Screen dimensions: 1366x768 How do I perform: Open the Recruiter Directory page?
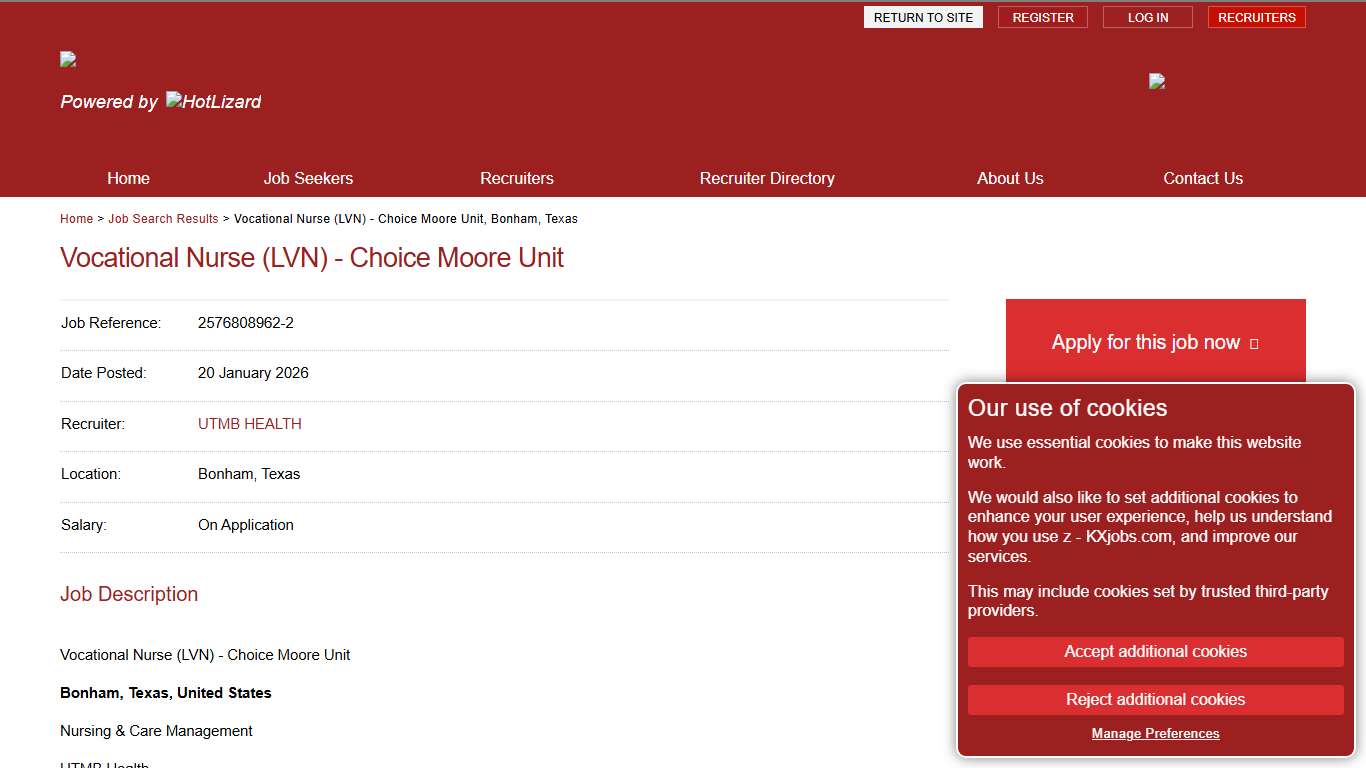tap(767, 178)
